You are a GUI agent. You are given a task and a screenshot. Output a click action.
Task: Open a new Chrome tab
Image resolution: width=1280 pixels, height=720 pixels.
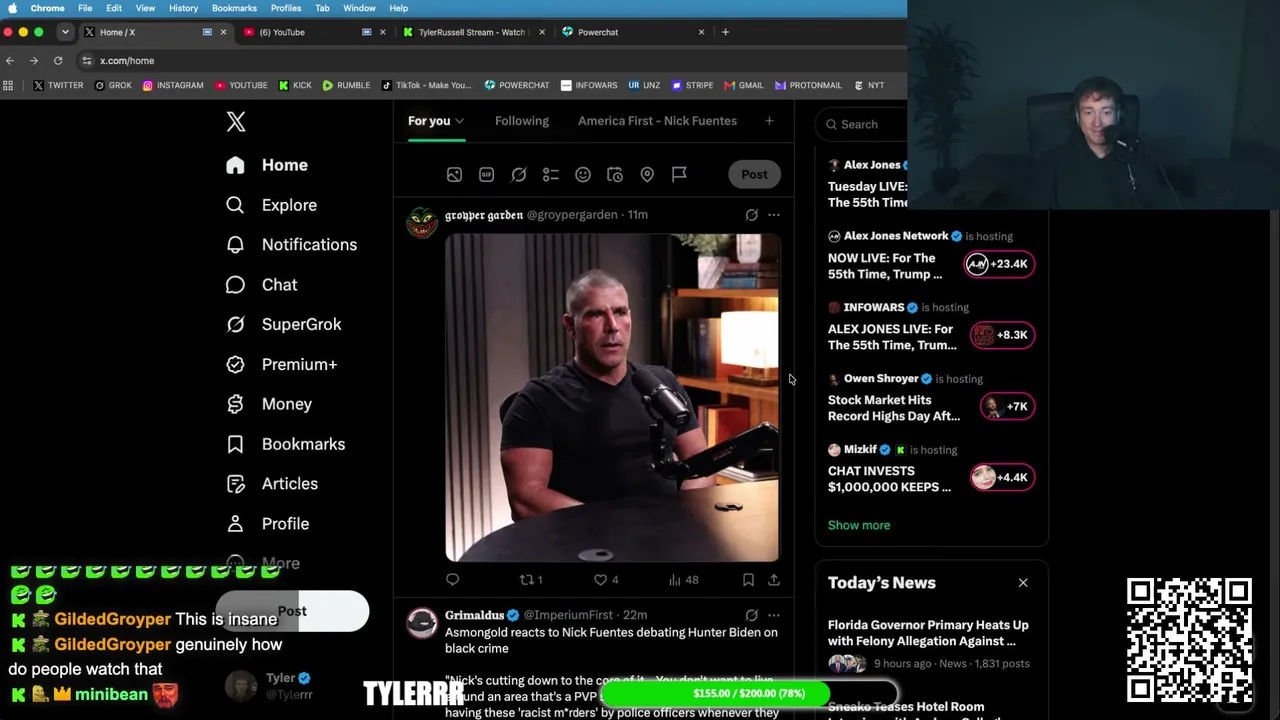[725, 32]
